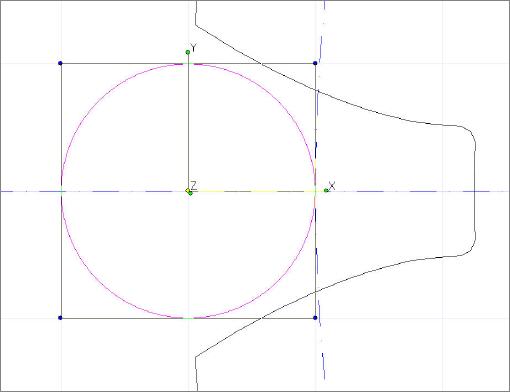Viewport: 510px width, 392px height.
Task: Select the rectangle's top edge line
Action: click(120, 63)
